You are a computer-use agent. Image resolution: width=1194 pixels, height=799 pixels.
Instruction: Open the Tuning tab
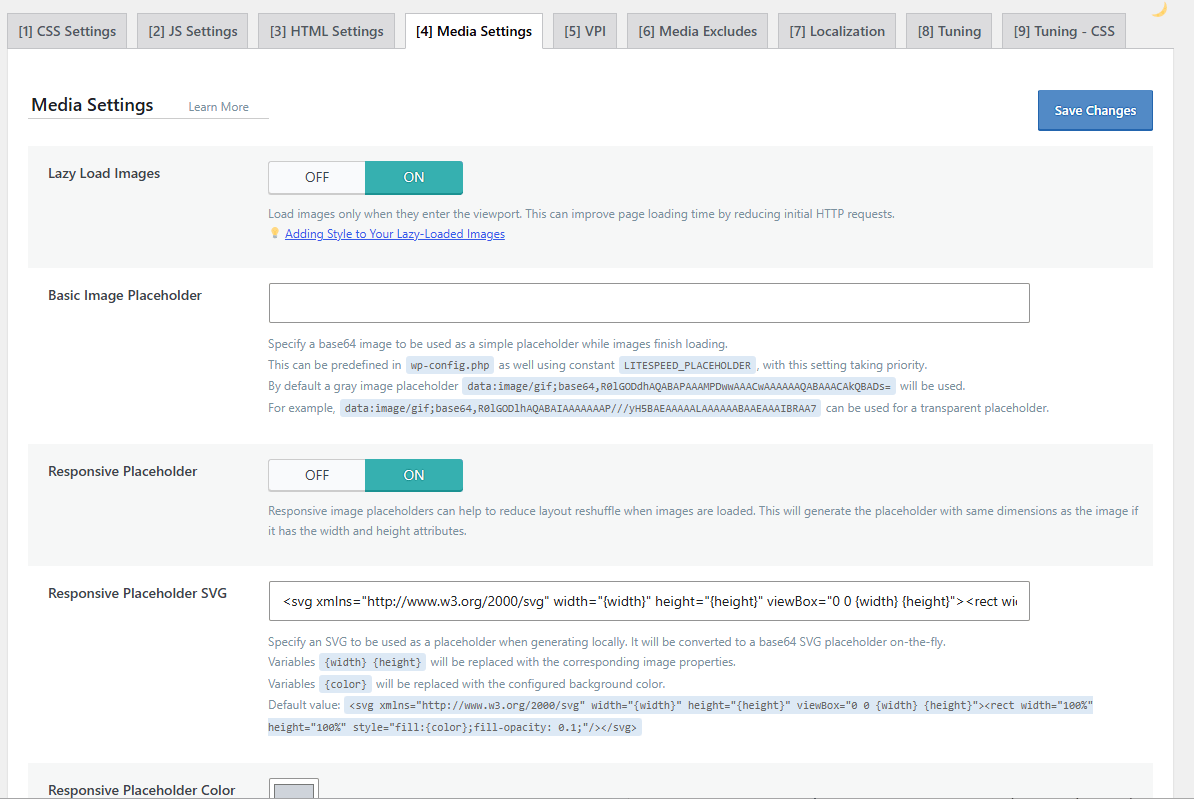[949, 31]
